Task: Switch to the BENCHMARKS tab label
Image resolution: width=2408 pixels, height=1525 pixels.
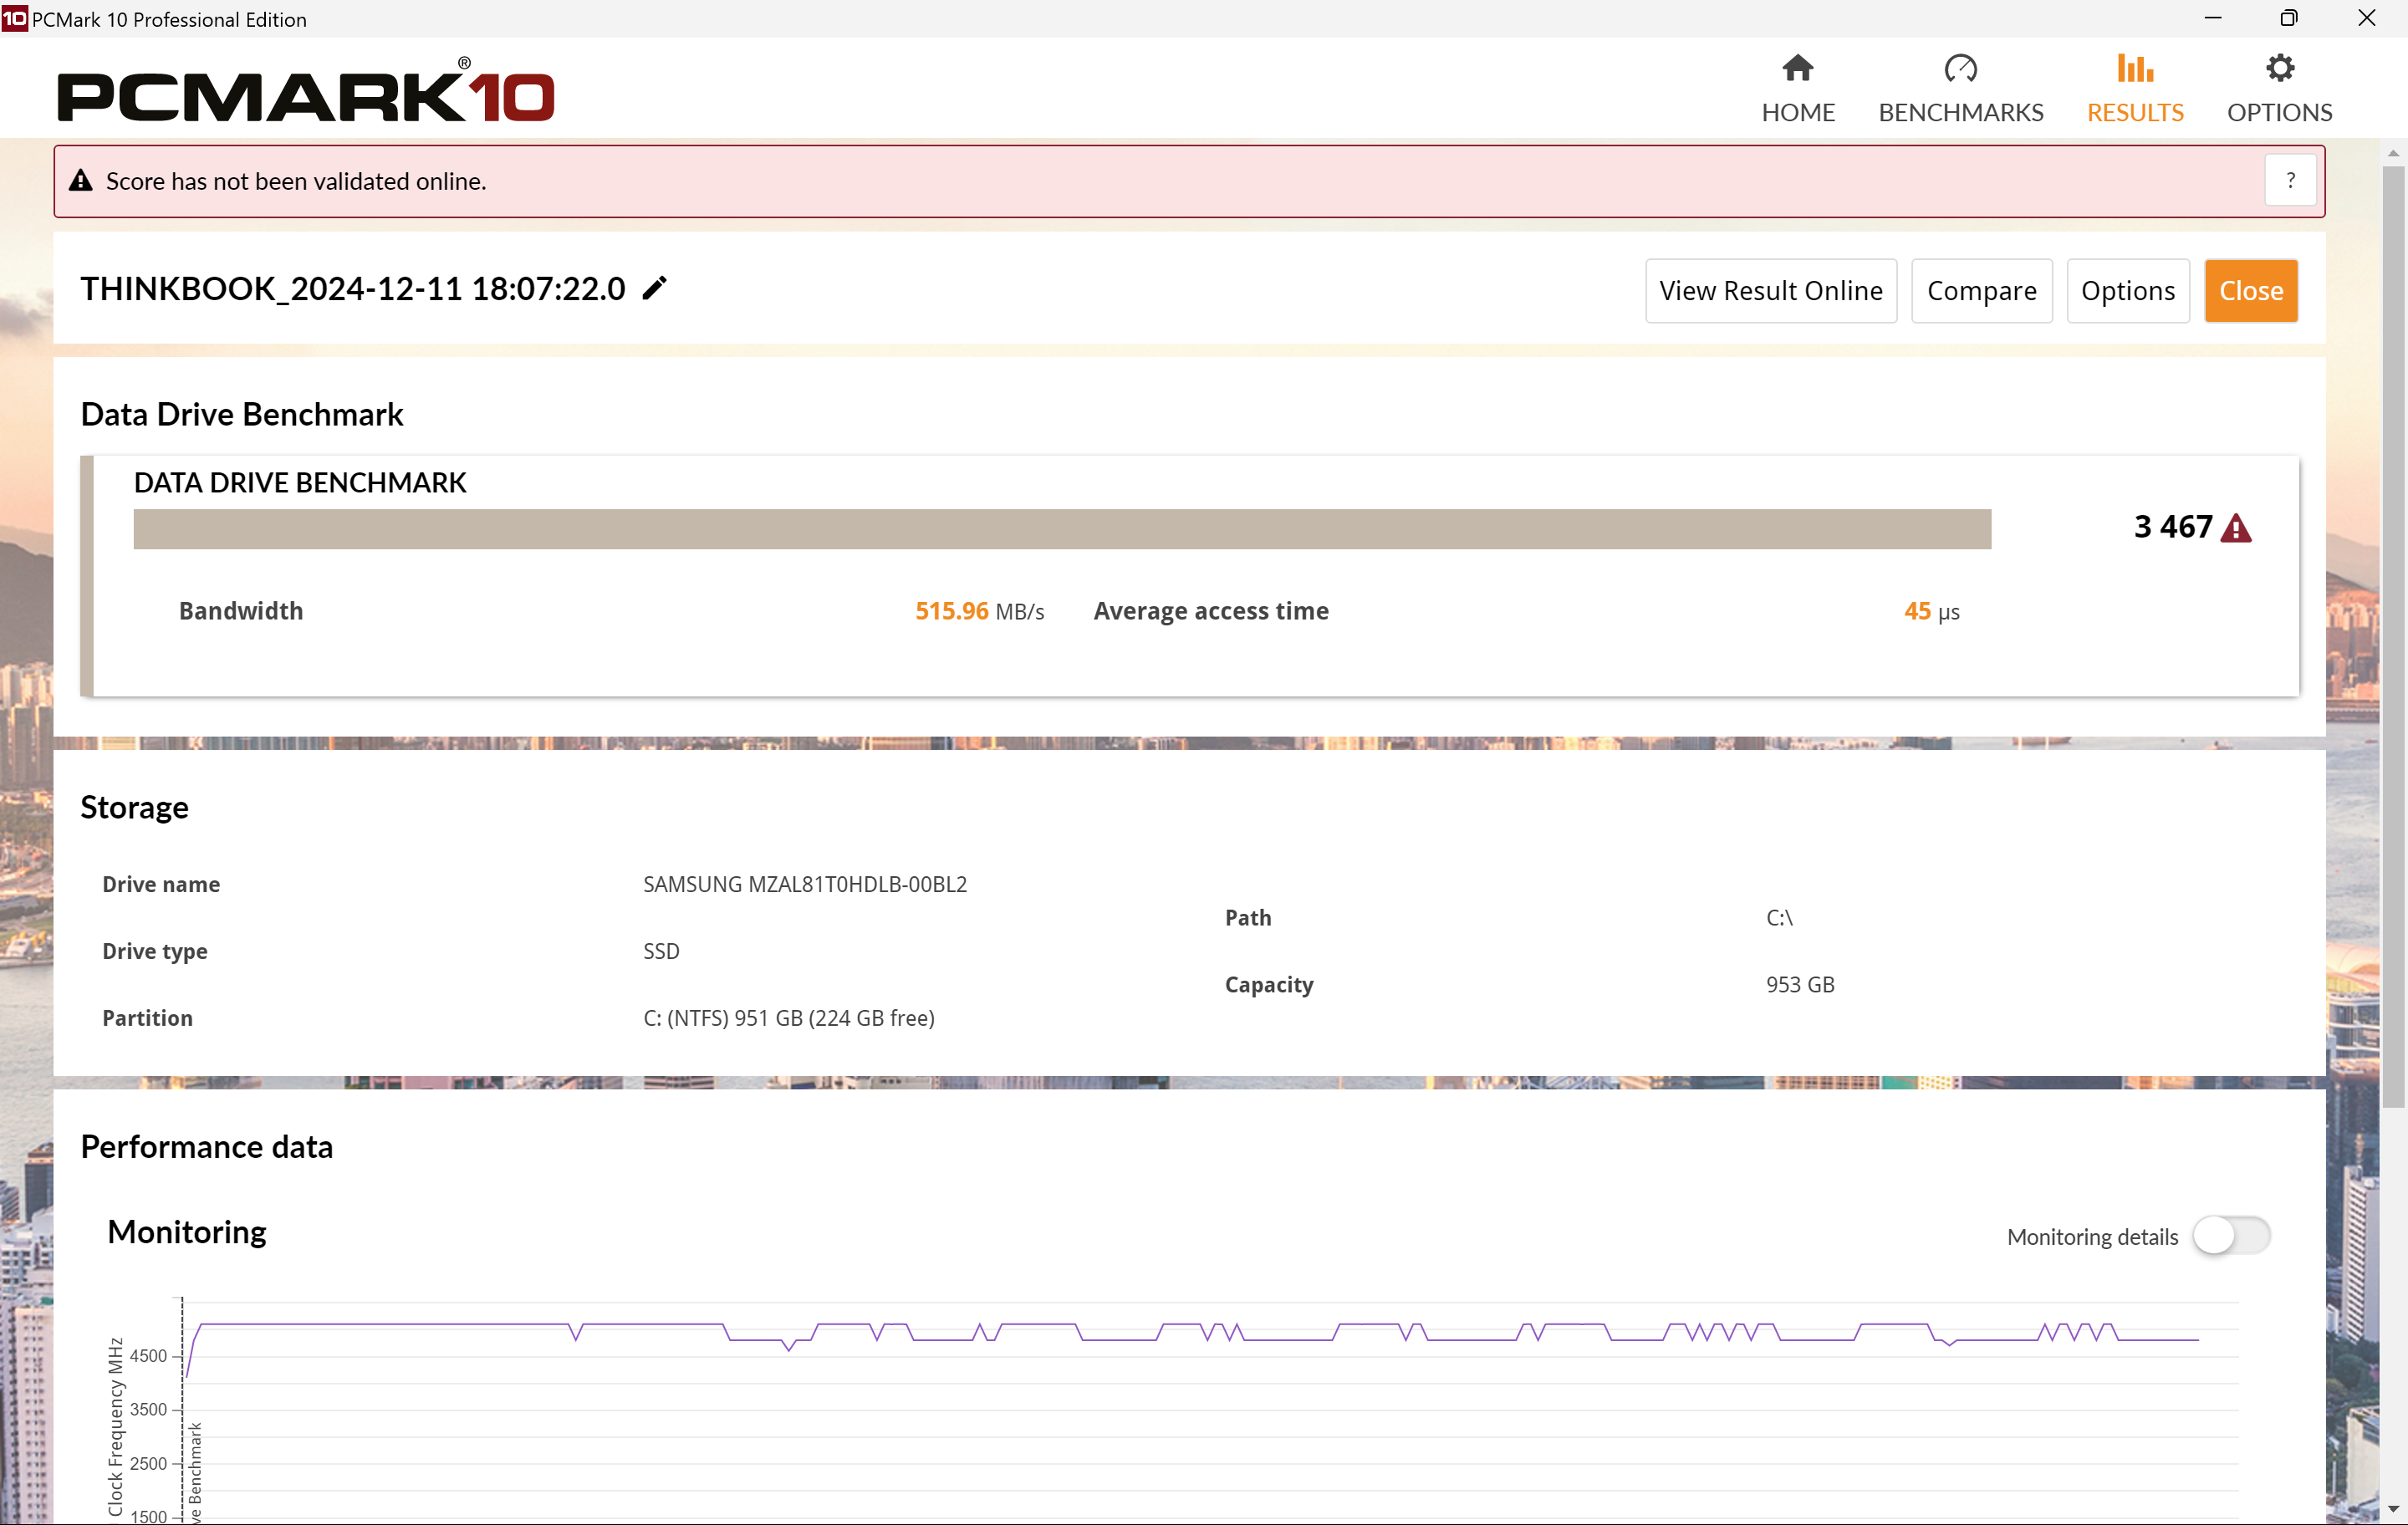Action: [x=1960, y=113]
